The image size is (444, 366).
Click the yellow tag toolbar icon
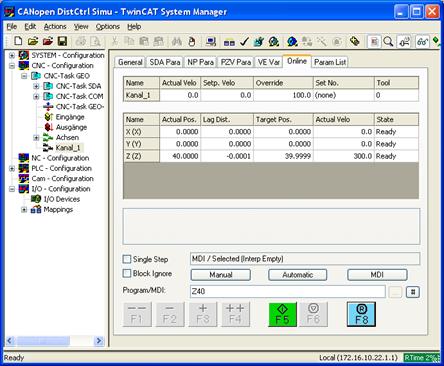click(x=354, y=41)
